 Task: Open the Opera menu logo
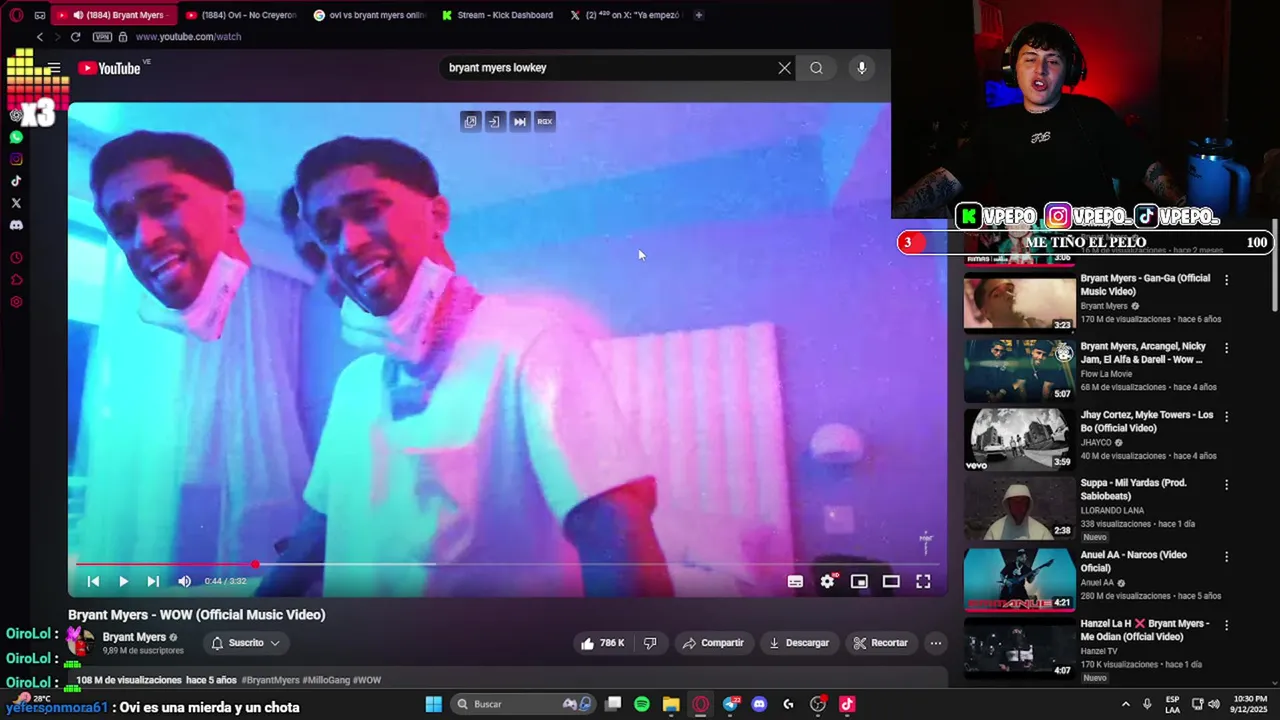coord(15,15)
